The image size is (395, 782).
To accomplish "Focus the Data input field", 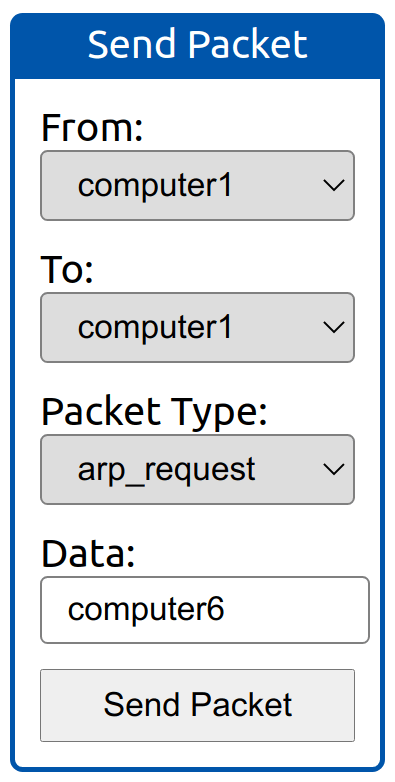I will [205, 610].
